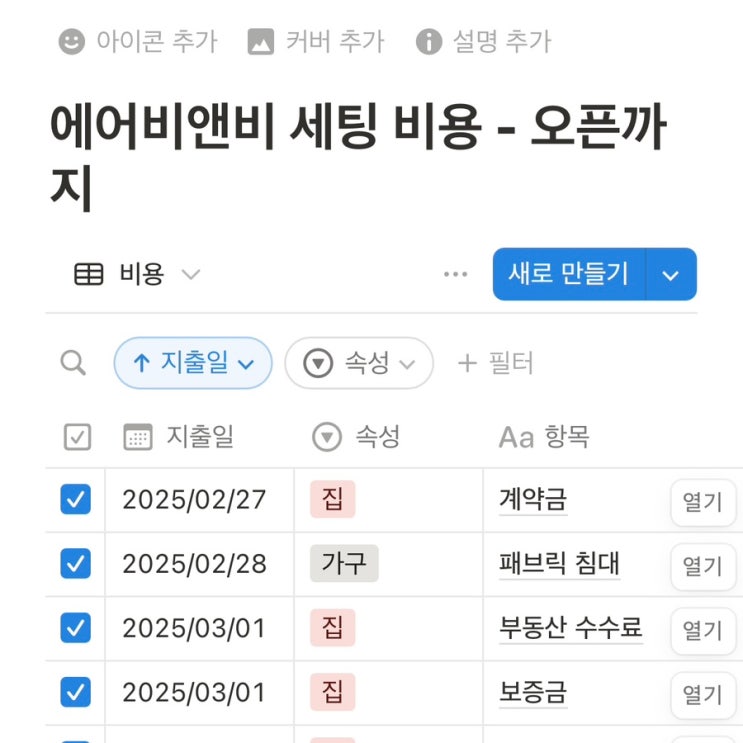Image resolution: width=743 pixels, height=743 pixels.
Task: Click the 새로 만들기 button
Action: coord(569,274)
